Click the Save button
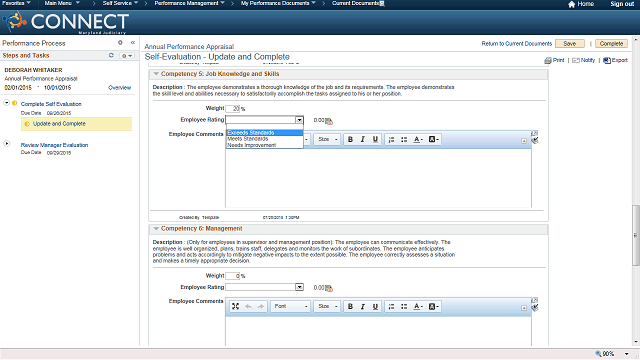Screen dimensions: 640x360 pos(570,44)
